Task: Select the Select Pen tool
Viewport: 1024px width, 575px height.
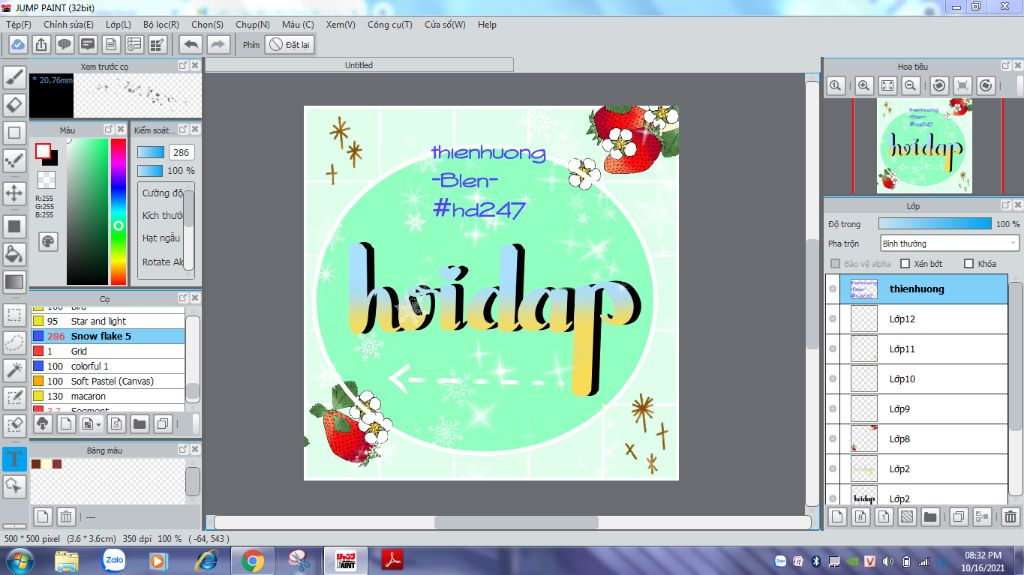Action: tap(14, 398)
